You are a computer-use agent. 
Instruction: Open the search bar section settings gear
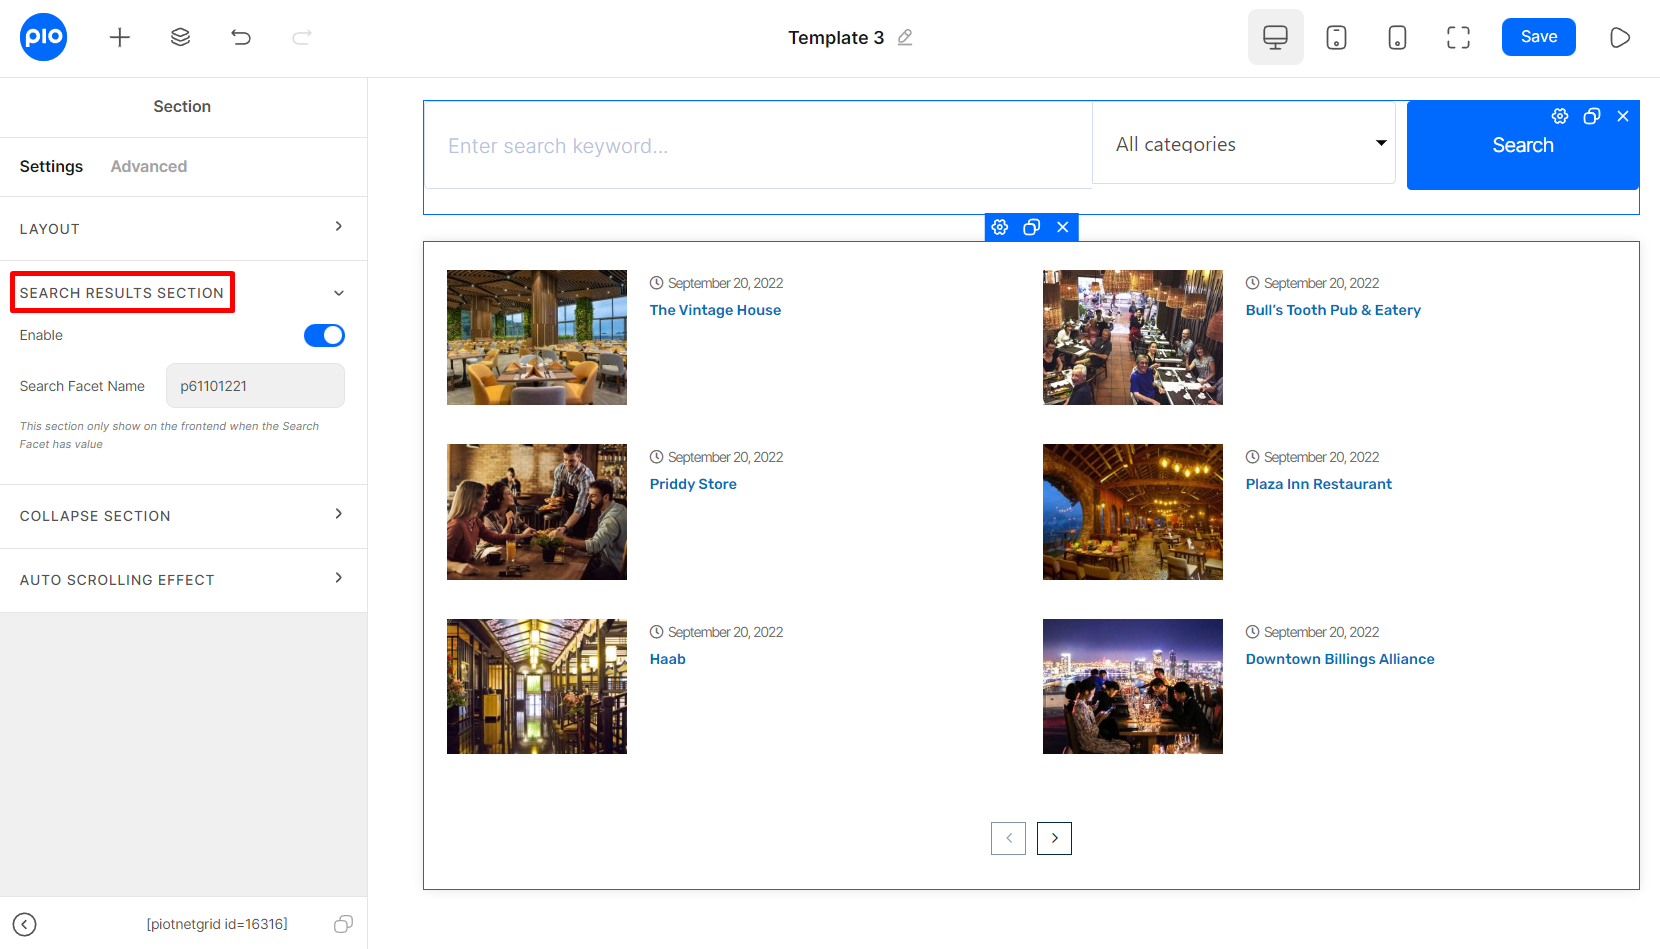click(x=1560, y=116)
